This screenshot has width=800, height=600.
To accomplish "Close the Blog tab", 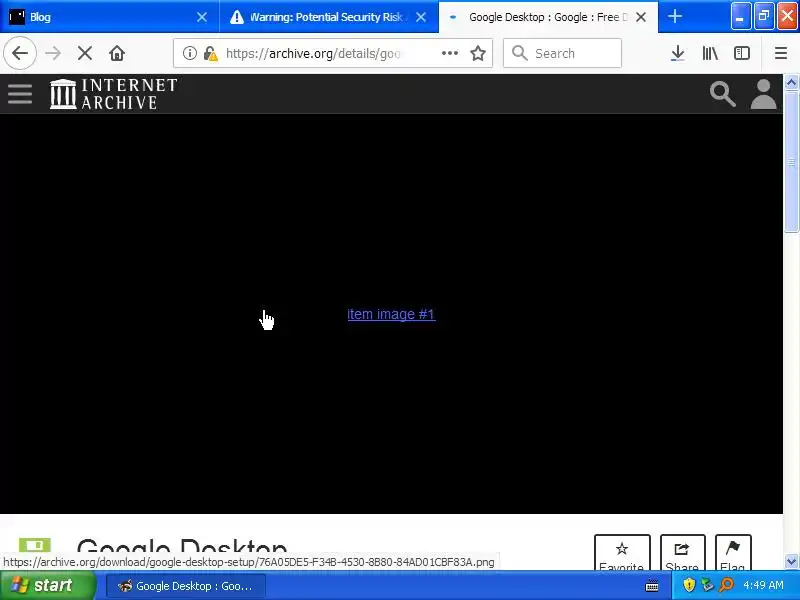I will (202, 17).
